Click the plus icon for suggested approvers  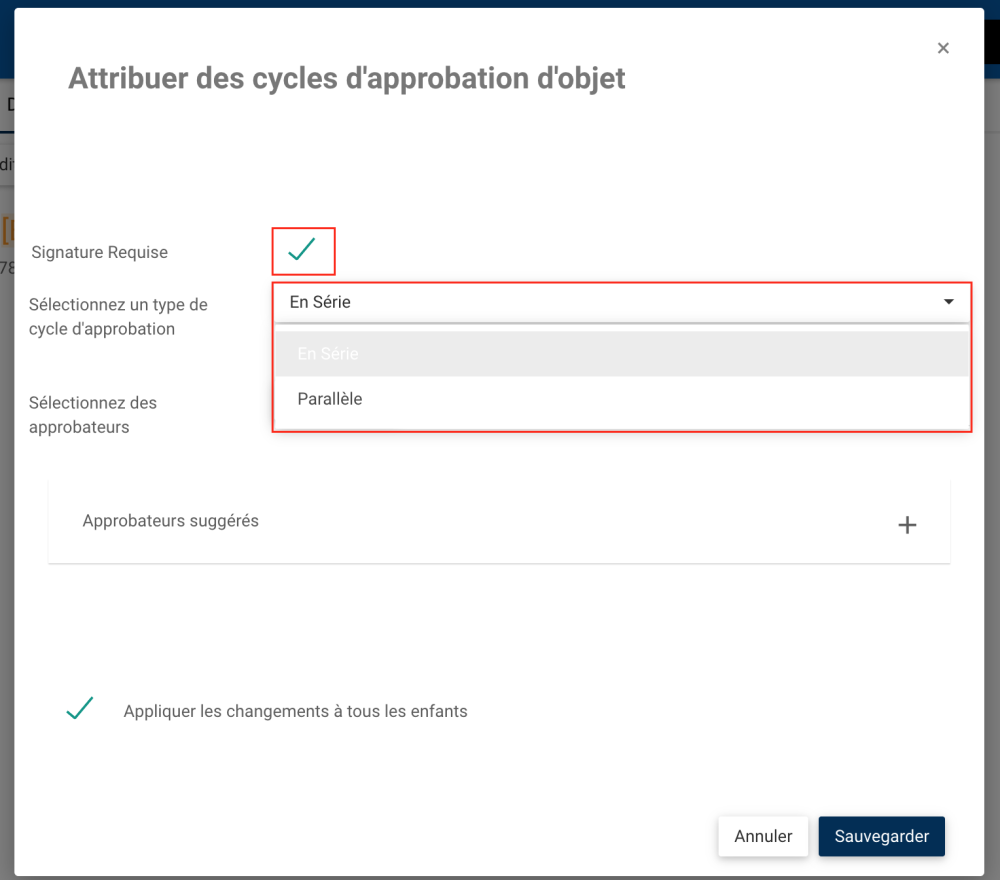click(907, 525)
